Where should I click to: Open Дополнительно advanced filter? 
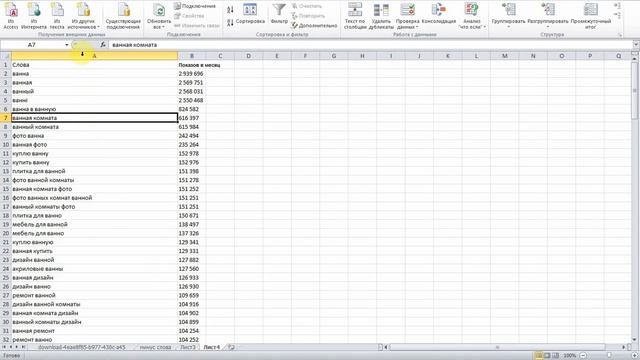[314, 25]
